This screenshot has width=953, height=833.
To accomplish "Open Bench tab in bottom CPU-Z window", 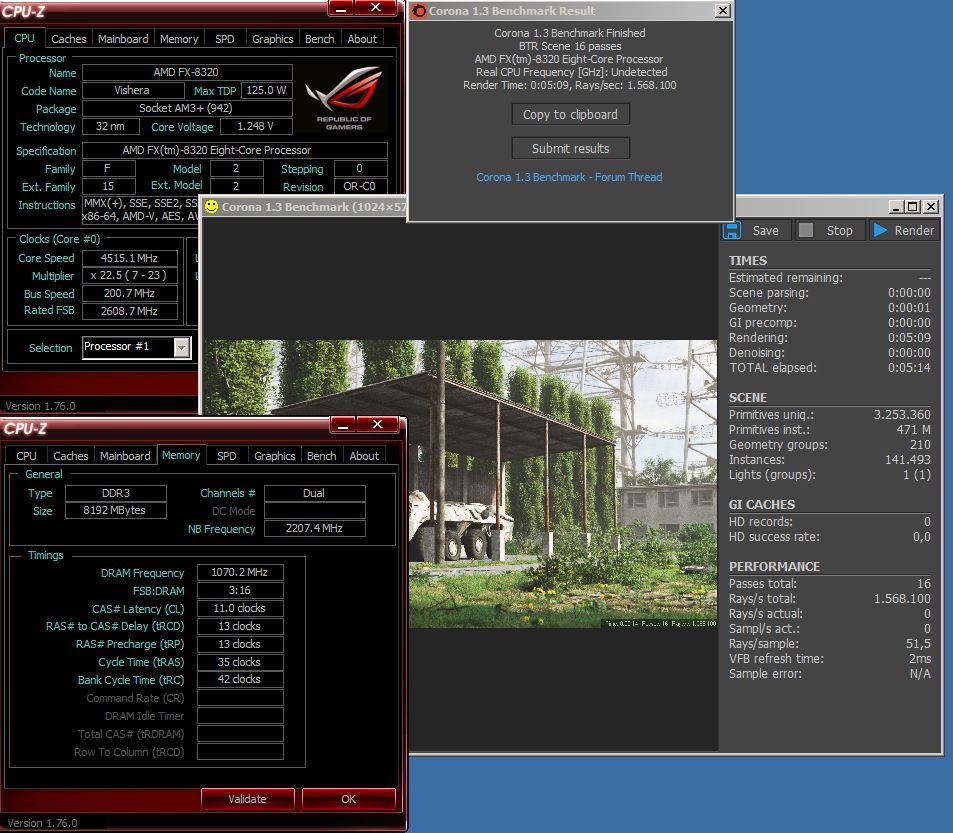I will 322,456.
